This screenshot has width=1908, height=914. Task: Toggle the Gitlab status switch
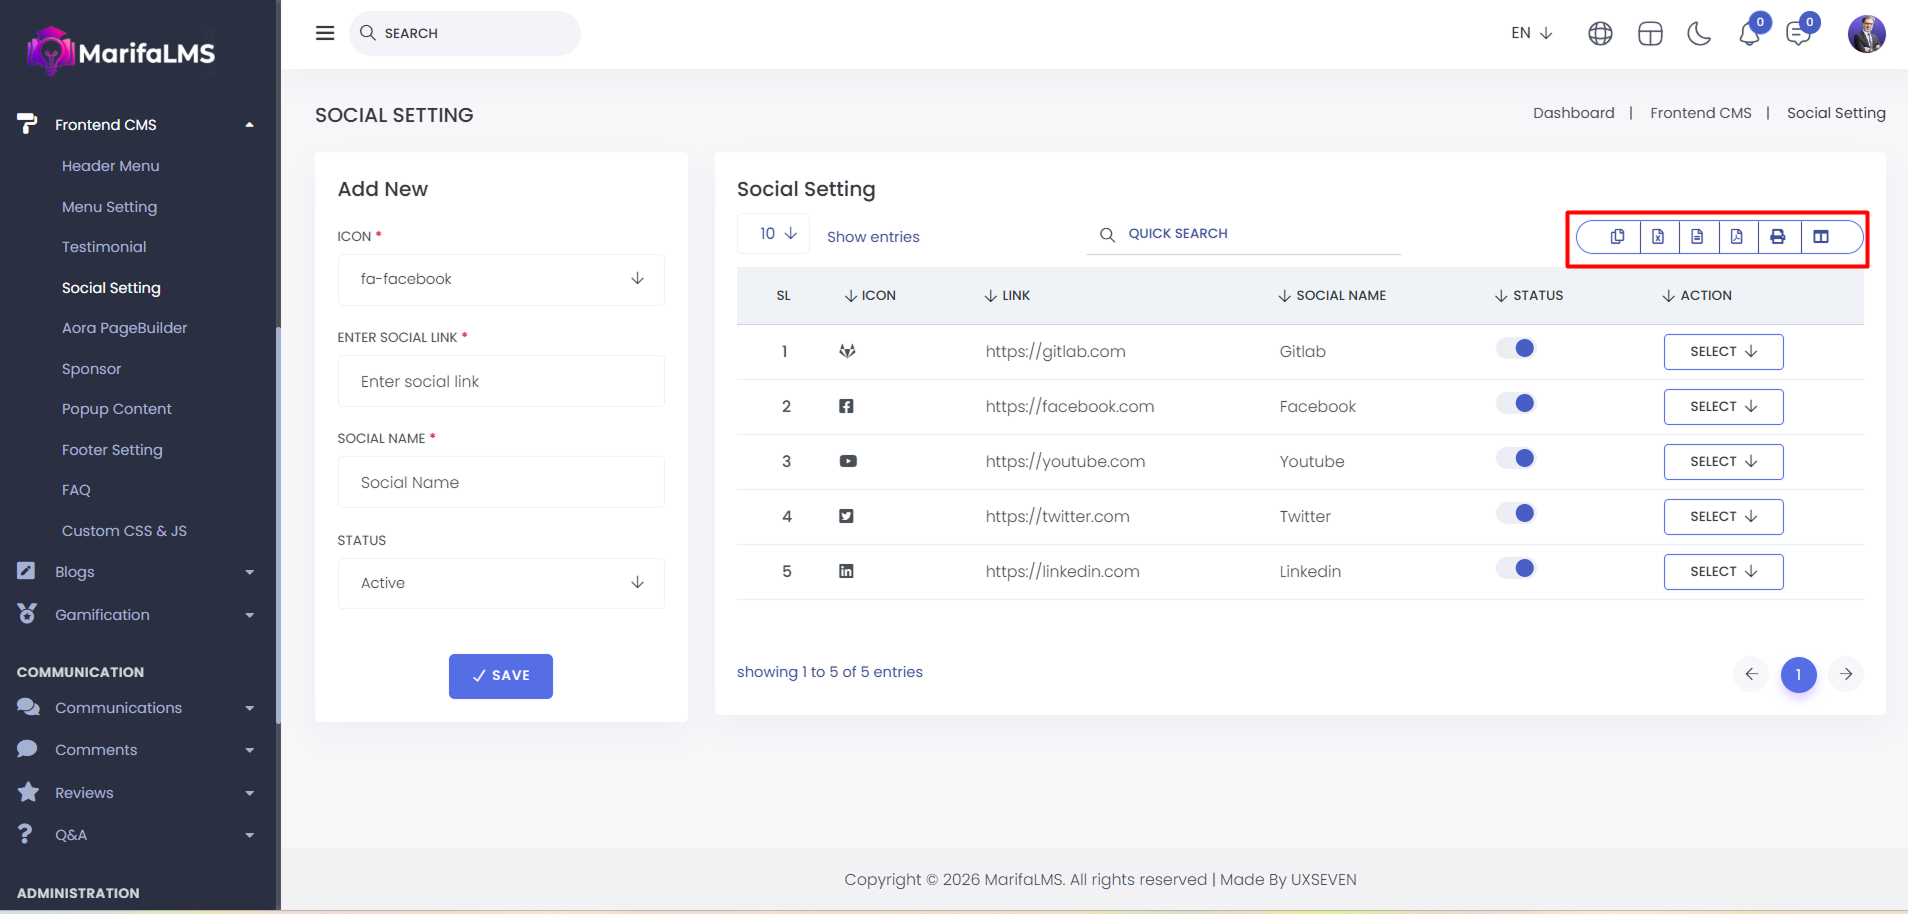click(x=1515, y=349)
